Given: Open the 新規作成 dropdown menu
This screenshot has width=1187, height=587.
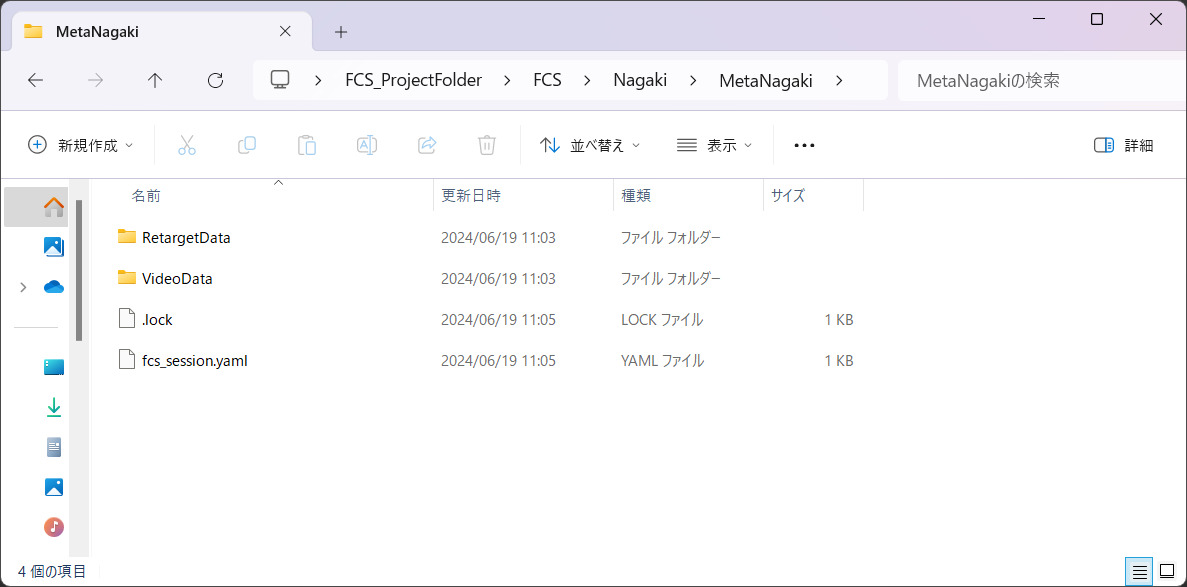Looking at the screenshot, I should (80, 145).
